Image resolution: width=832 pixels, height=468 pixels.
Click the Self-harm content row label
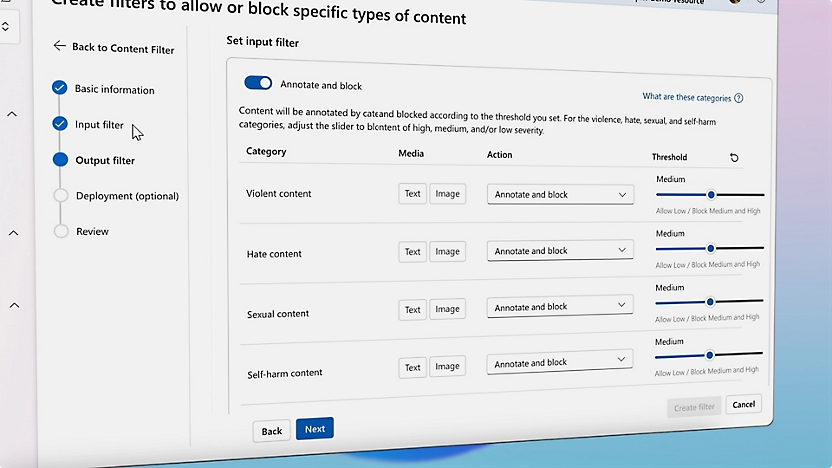click(284, 374)
